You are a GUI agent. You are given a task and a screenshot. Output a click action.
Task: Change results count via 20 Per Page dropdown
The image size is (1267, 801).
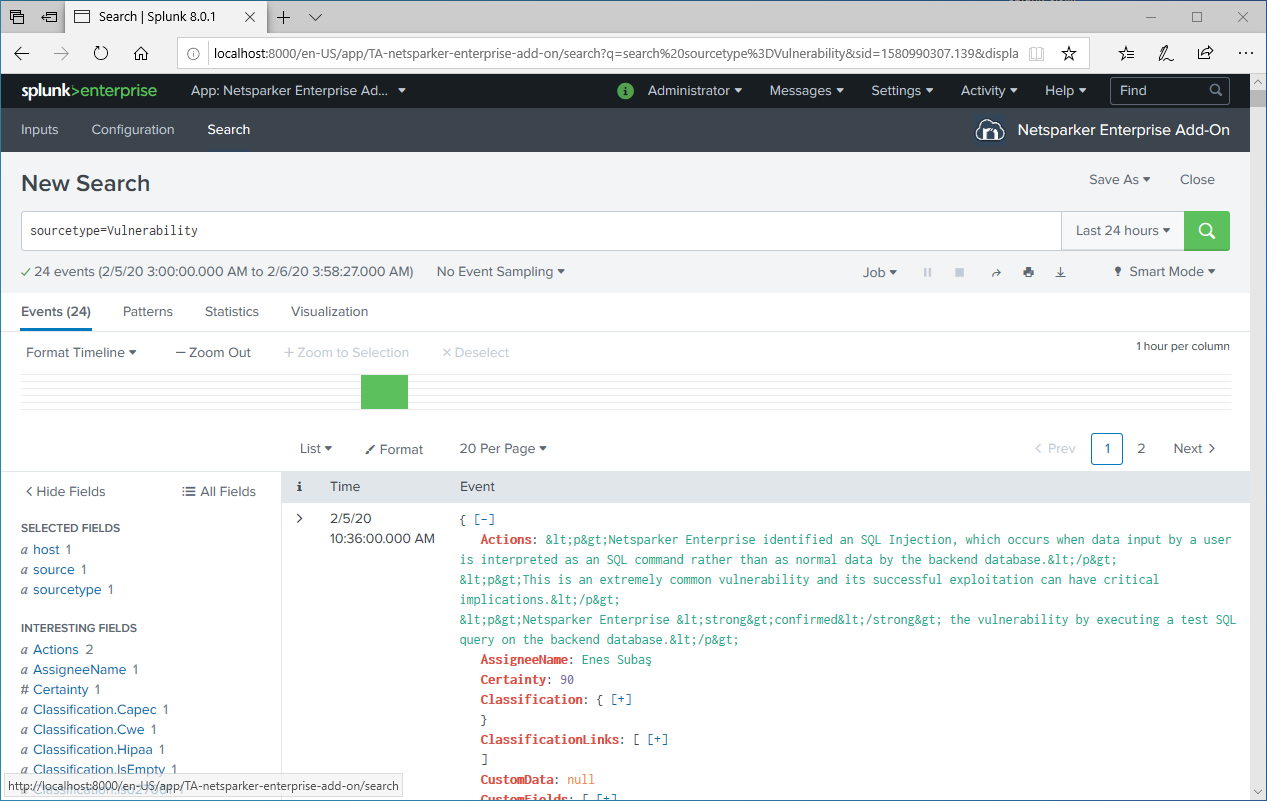(502, 448)
